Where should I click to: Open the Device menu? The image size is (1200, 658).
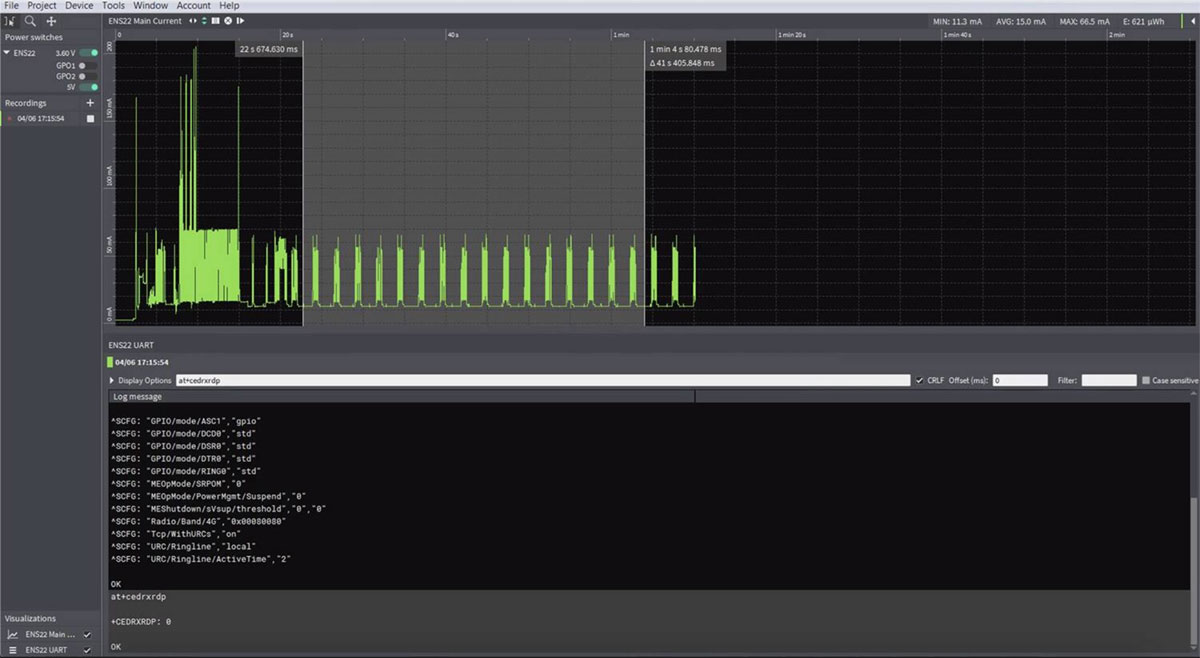(79, 6)
